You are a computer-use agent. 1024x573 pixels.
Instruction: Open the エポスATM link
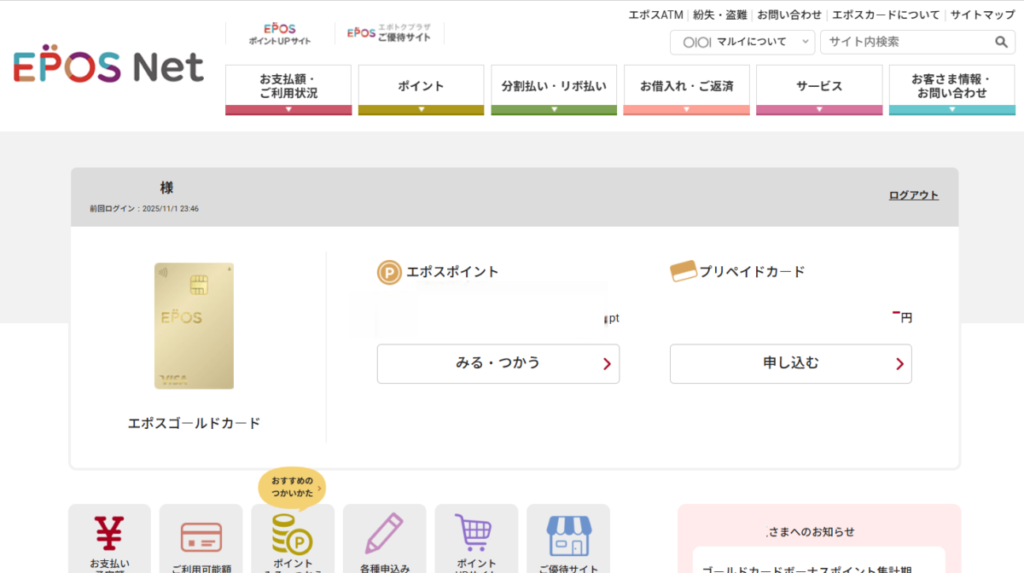(x=656, y=14)
